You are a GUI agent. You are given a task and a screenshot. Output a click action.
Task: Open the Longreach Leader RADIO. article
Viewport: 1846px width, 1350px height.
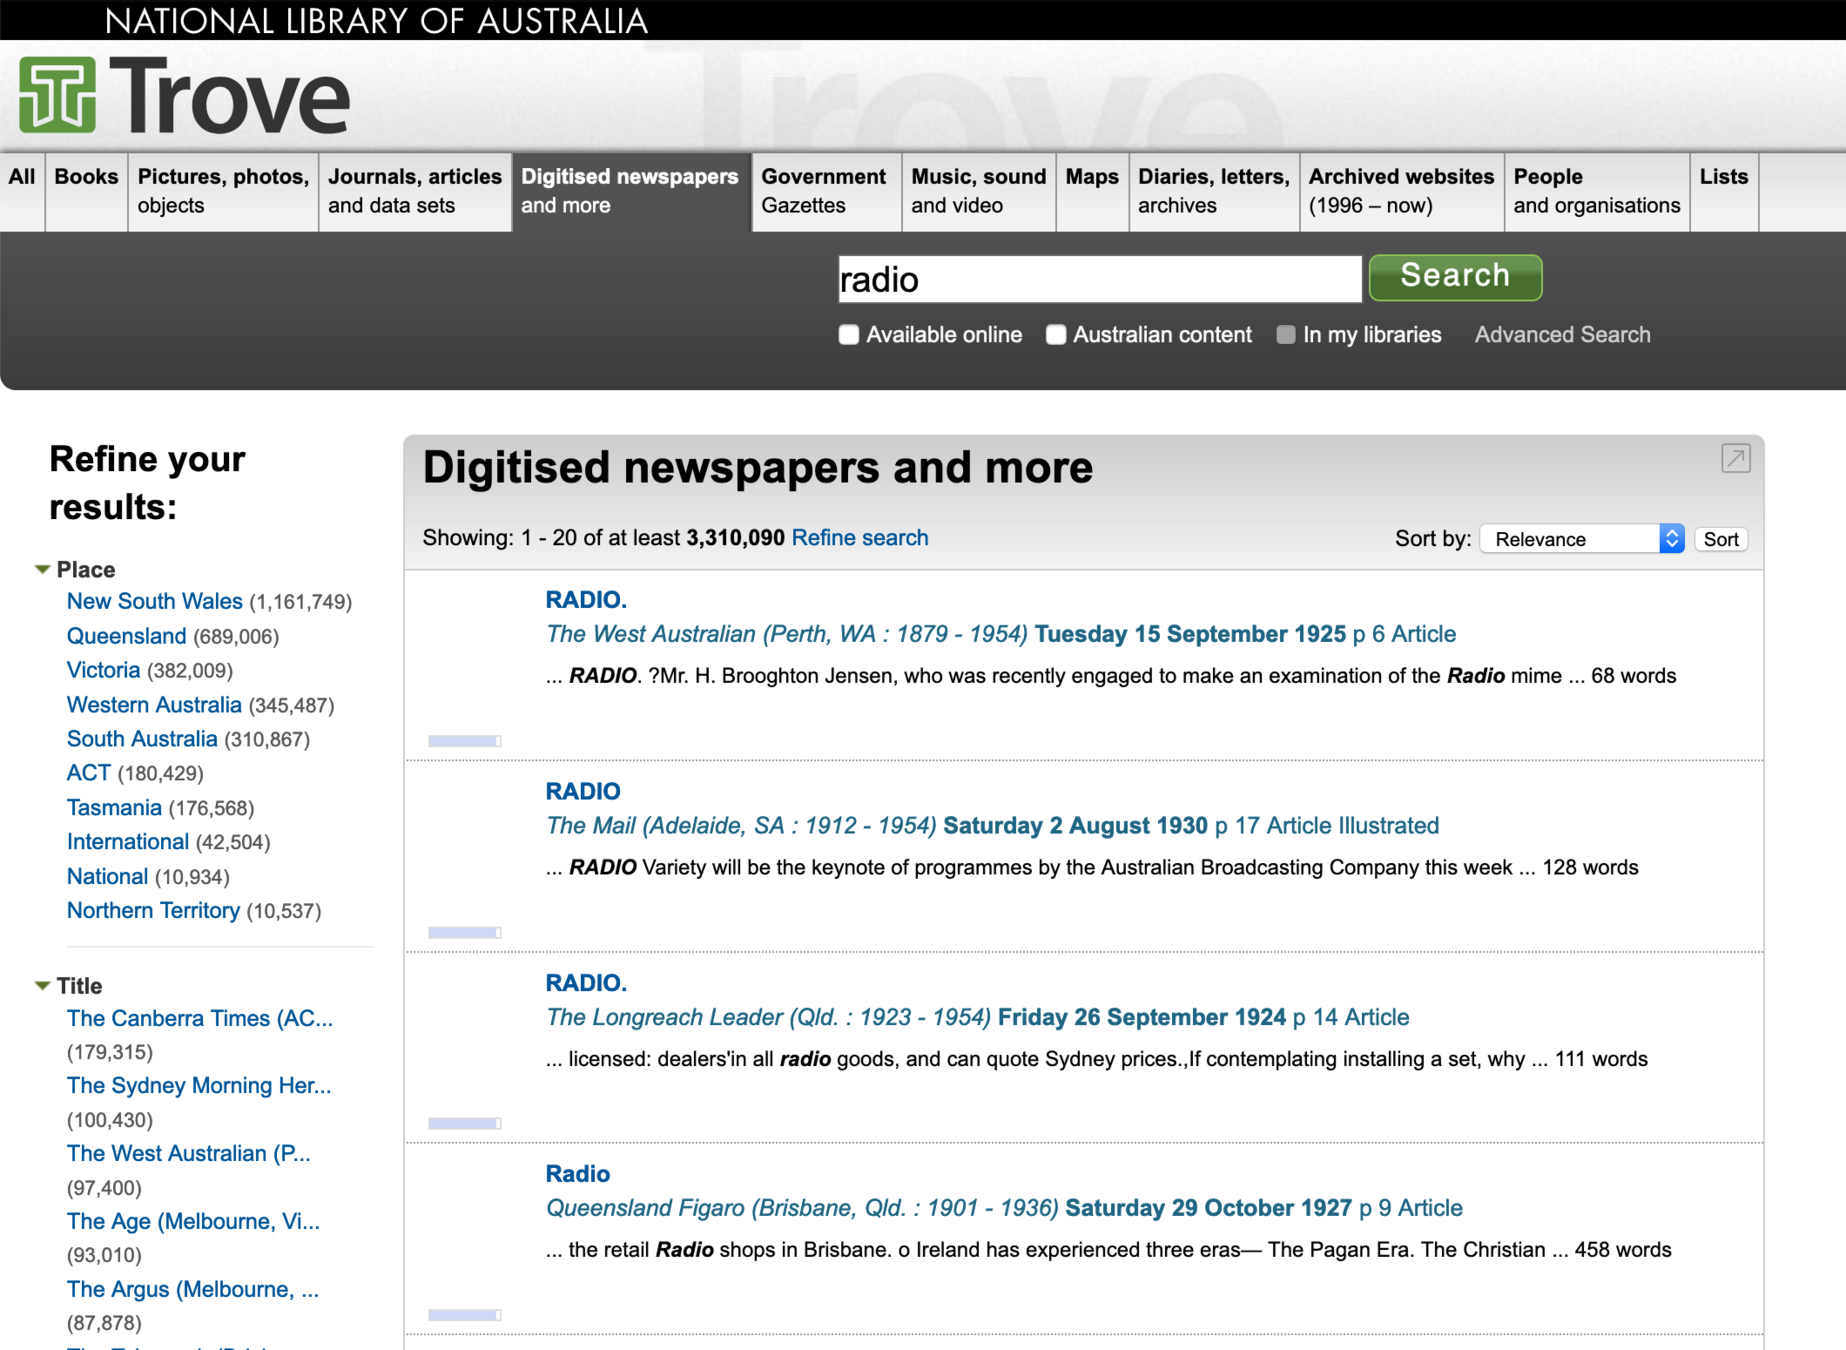(x=586, y=983)
